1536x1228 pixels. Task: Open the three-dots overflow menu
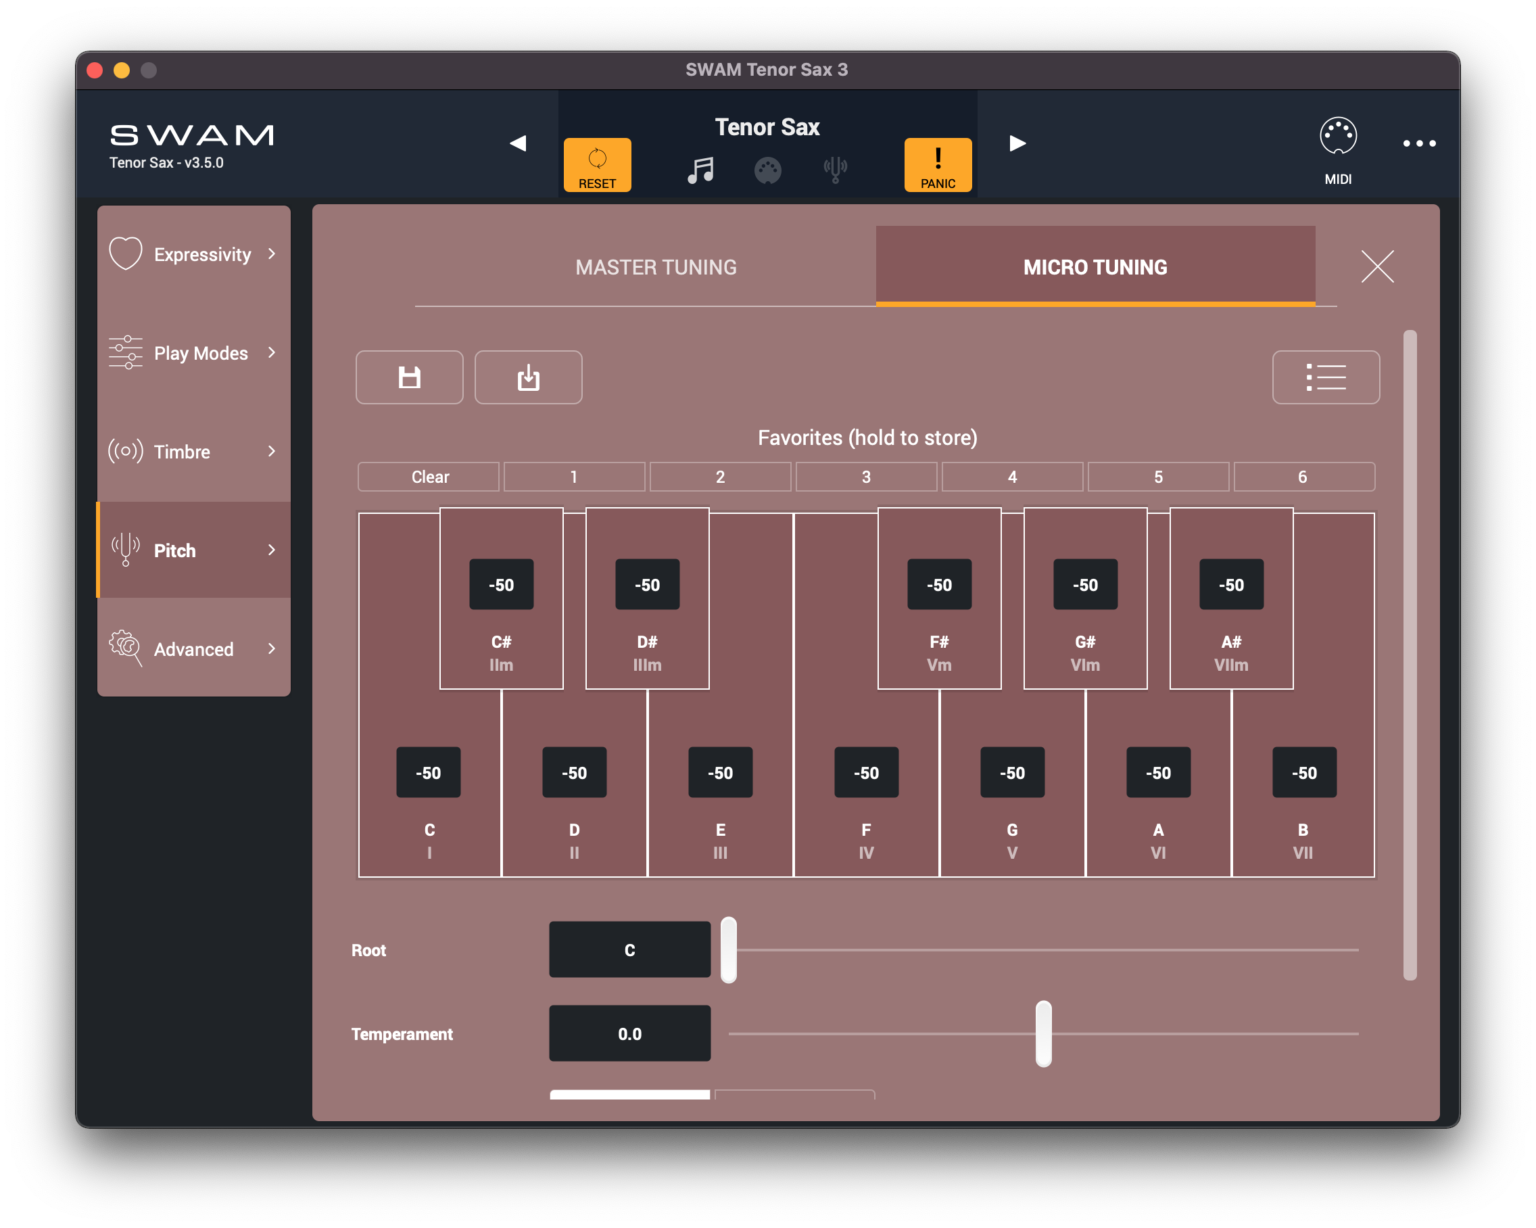point(1419,143)
